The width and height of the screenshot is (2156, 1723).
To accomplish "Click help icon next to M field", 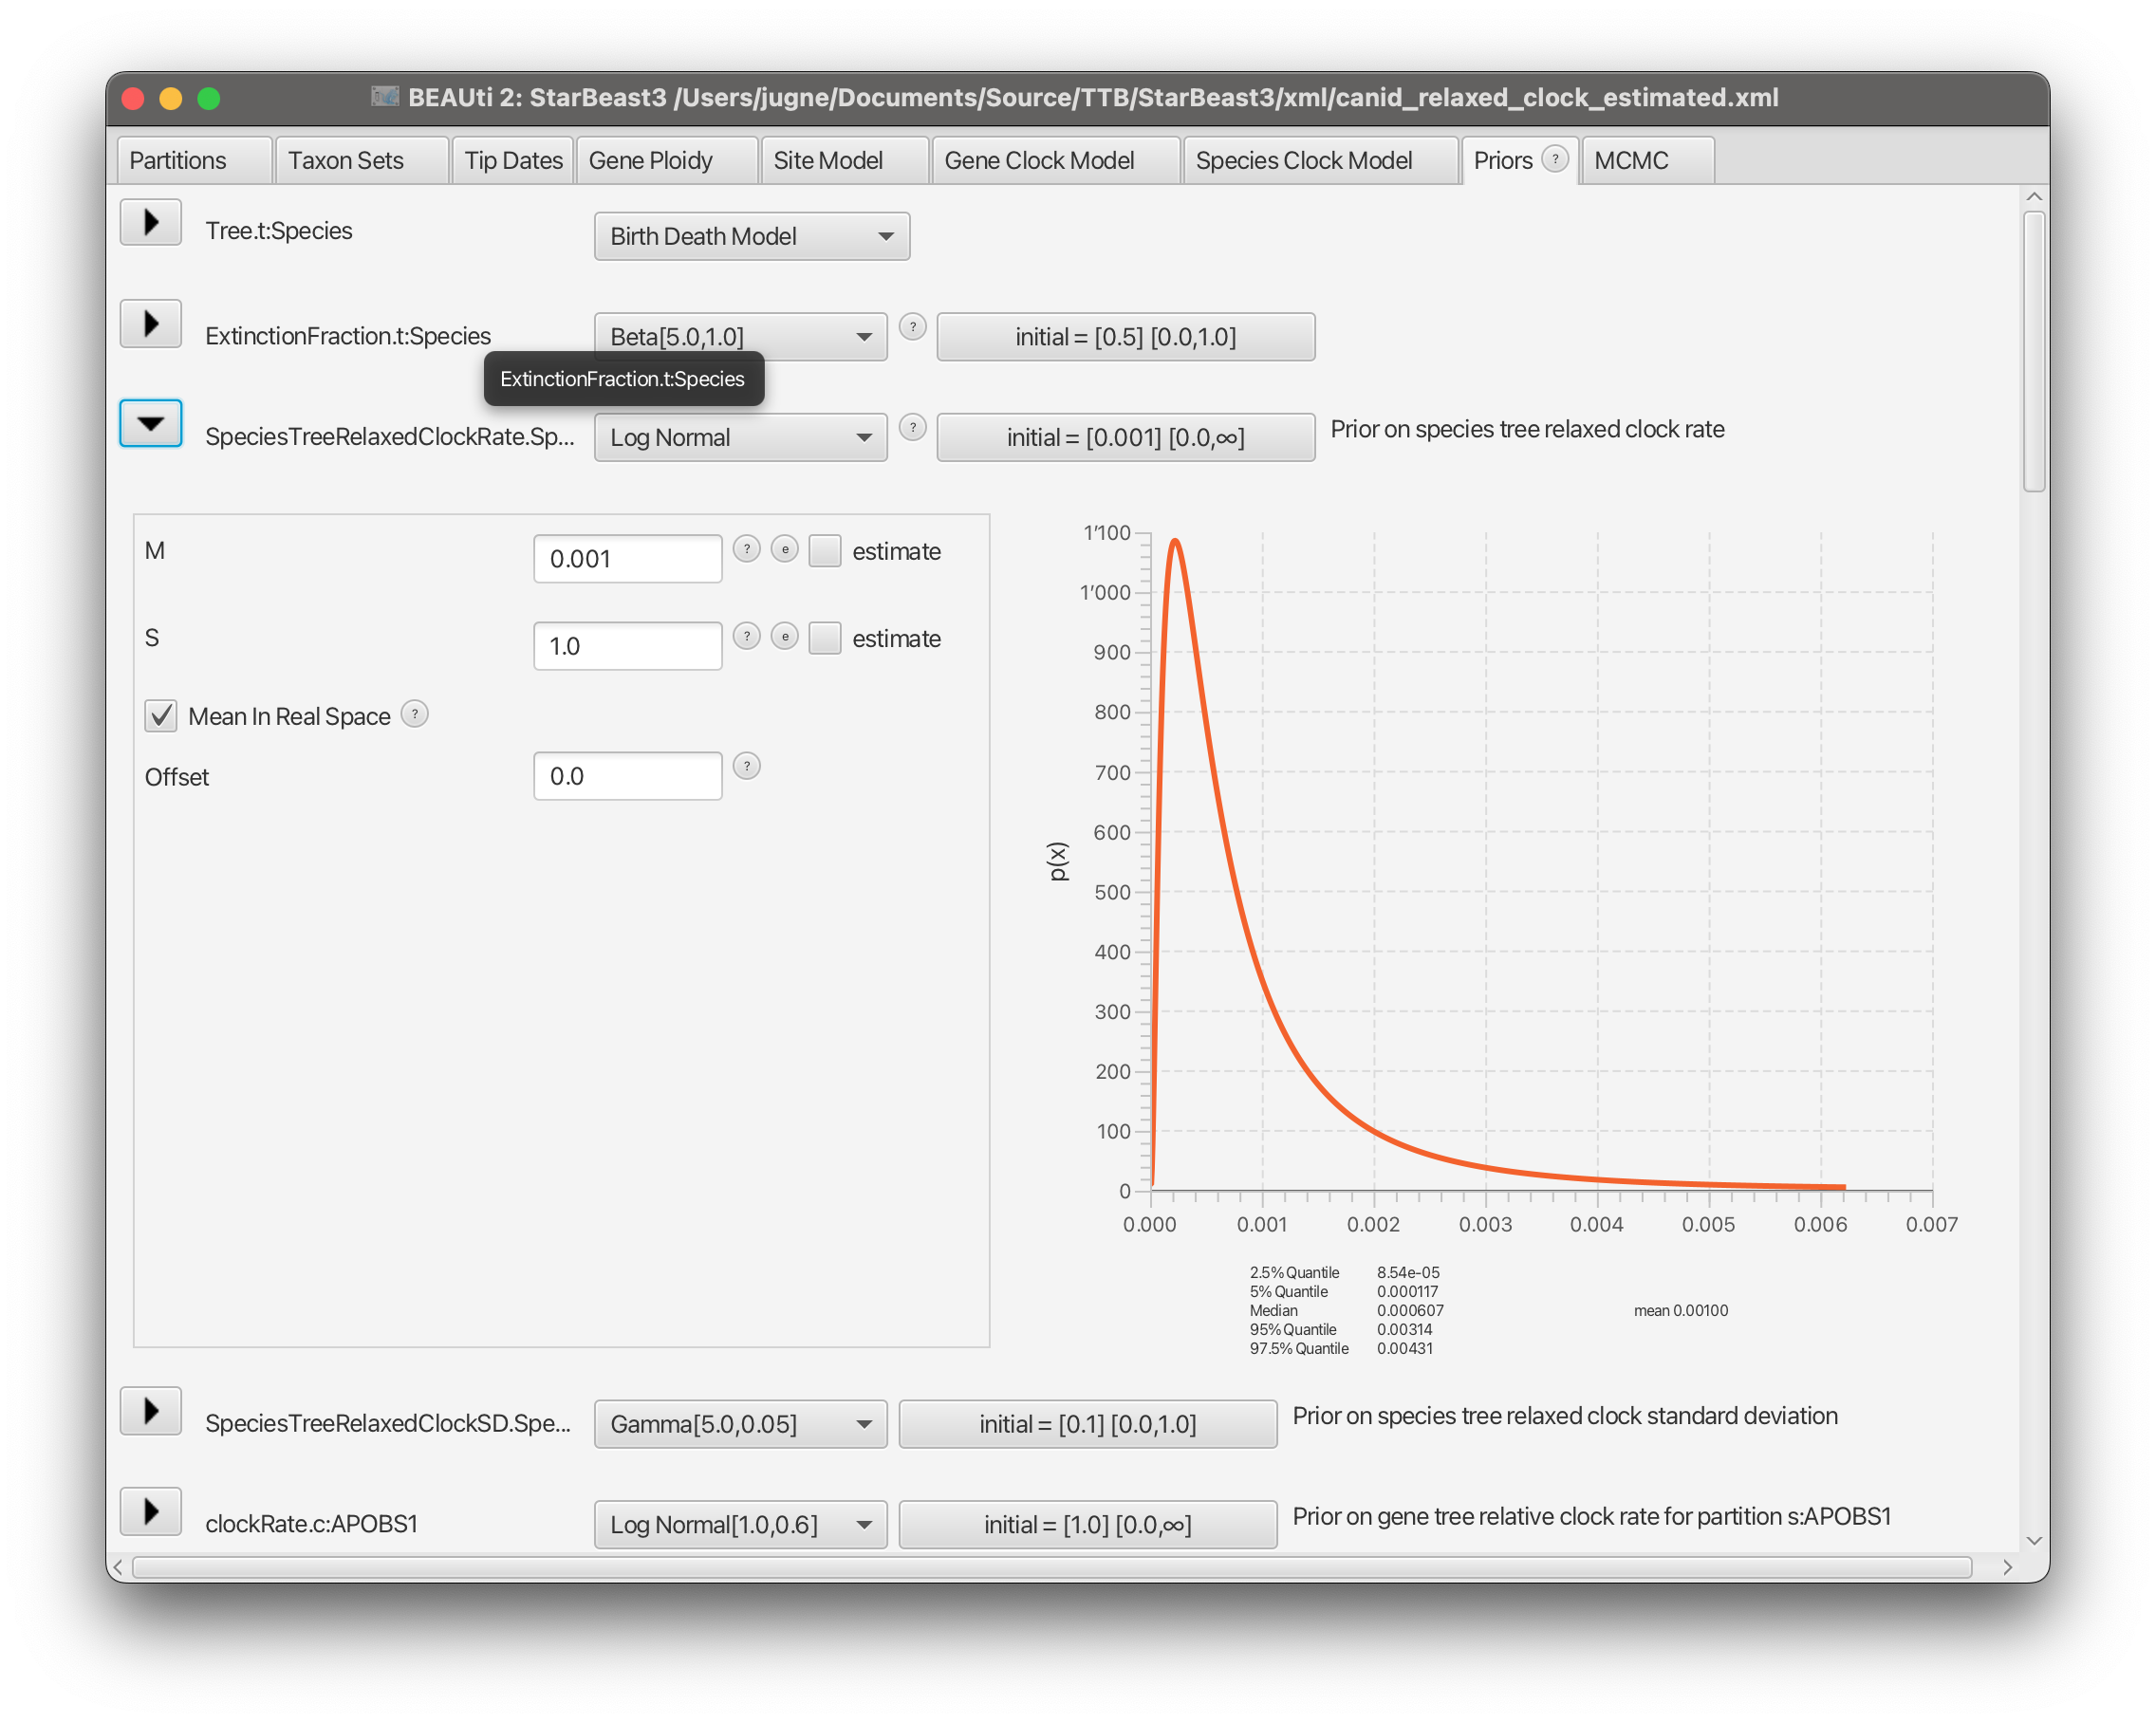I will pos(746,549).
